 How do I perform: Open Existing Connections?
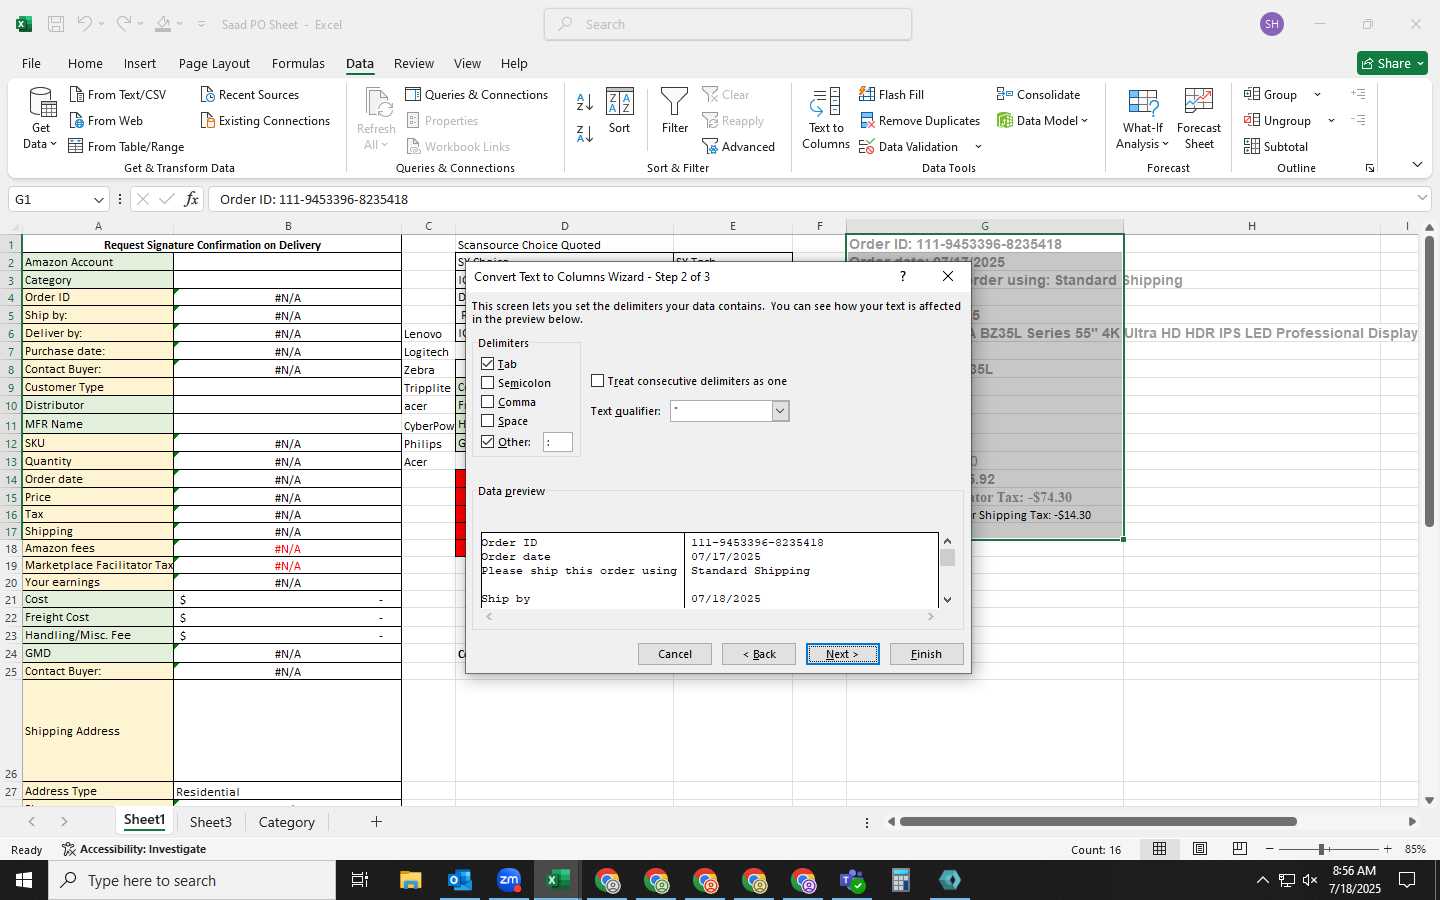click(265, 120)
